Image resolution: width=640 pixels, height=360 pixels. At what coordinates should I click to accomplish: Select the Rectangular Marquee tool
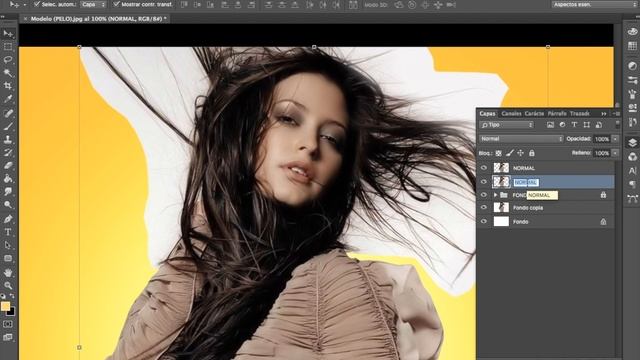pos(8,47)
